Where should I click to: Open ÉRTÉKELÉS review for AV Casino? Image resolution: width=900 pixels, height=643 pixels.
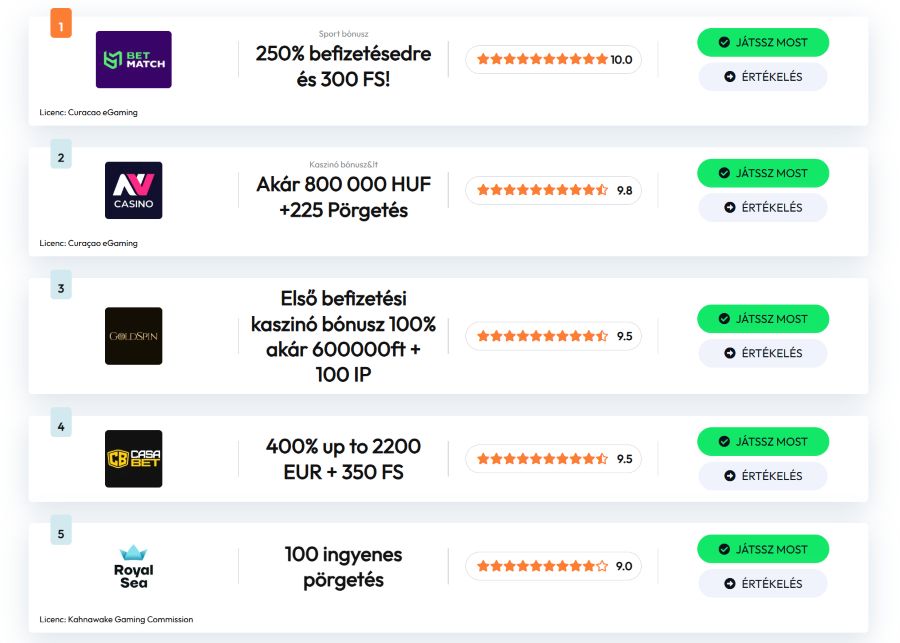pyautogui.click(x=763, y=208)
